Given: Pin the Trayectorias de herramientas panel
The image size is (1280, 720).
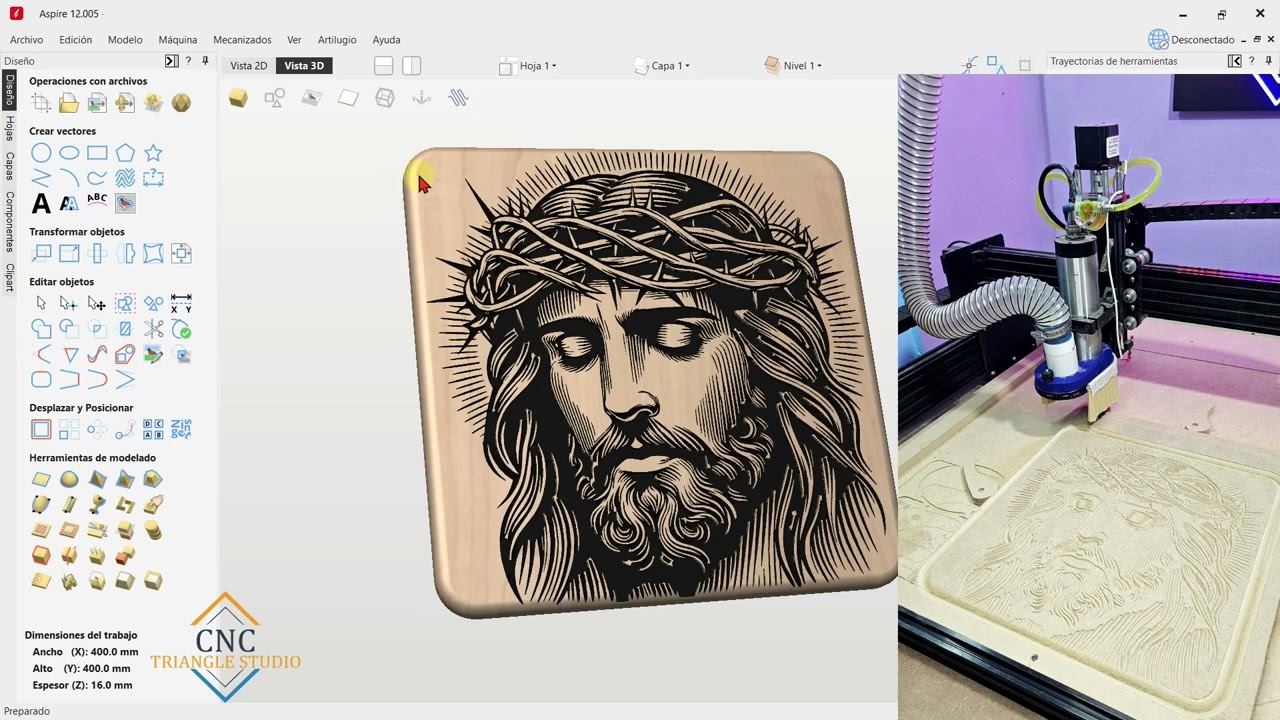Looking at the screenshot, I should pyautogui.click(x=1268, y=61).
